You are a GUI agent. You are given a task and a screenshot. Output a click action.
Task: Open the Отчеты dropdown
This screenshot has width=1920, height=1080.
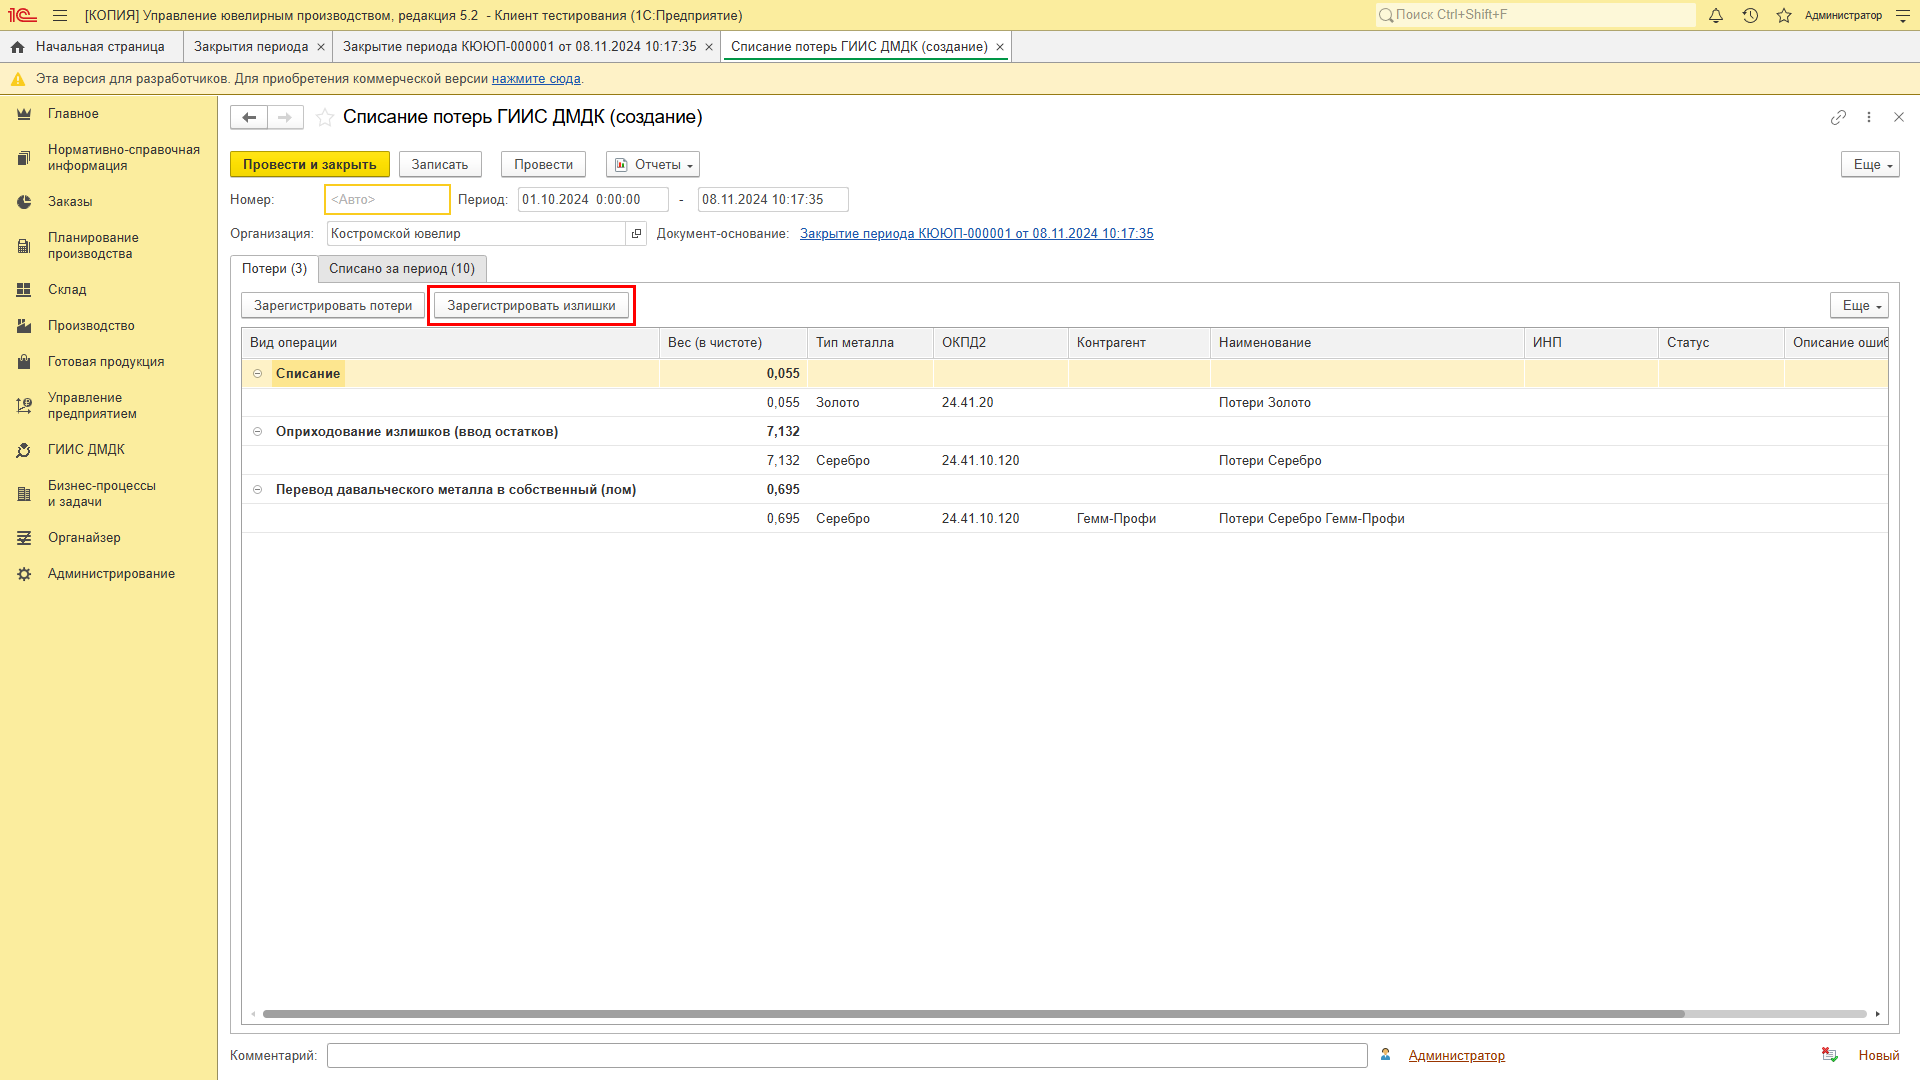[653, 165]
